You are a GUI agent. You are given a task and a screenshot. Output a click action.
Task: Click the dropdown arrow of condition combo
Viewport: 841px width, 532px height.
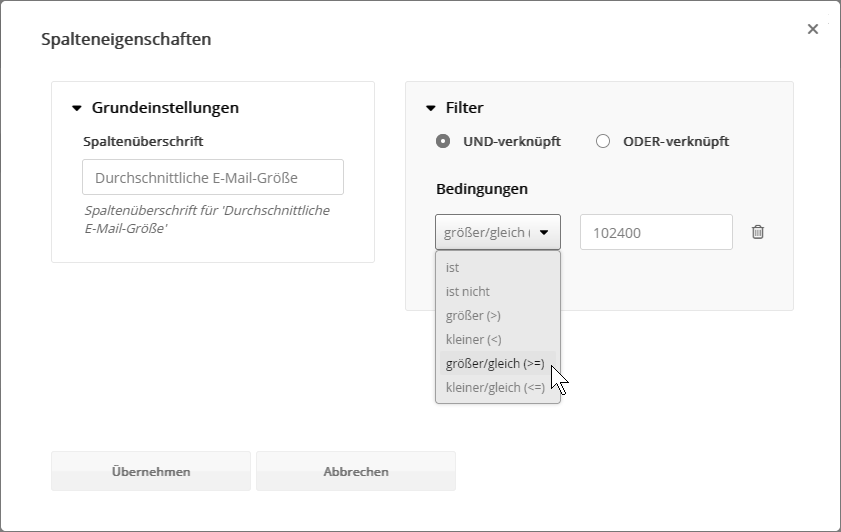[544, 232]
